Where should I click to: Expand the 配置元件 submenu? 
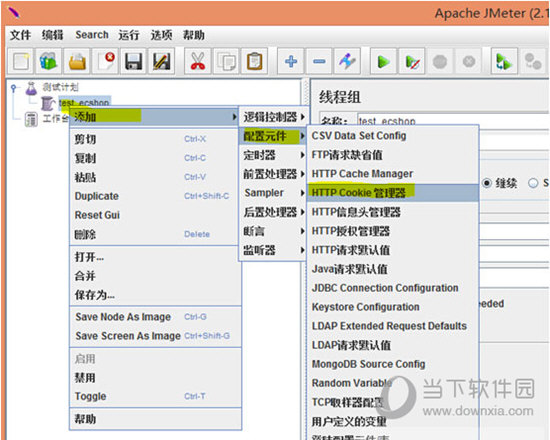(272, 136)
